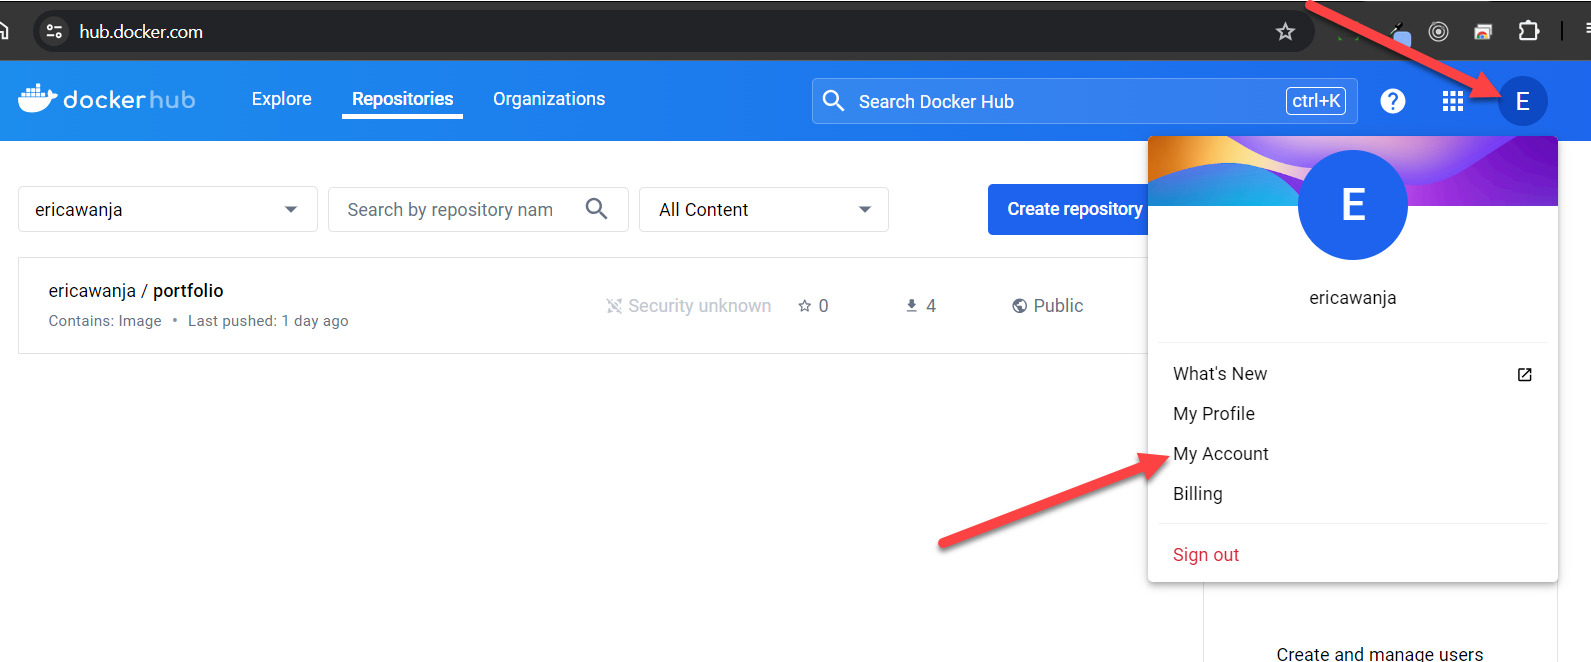Viewport: 1591px width, 662px height.
Task: Click the 'Contains: Image' text
Action: pos(105,321)
